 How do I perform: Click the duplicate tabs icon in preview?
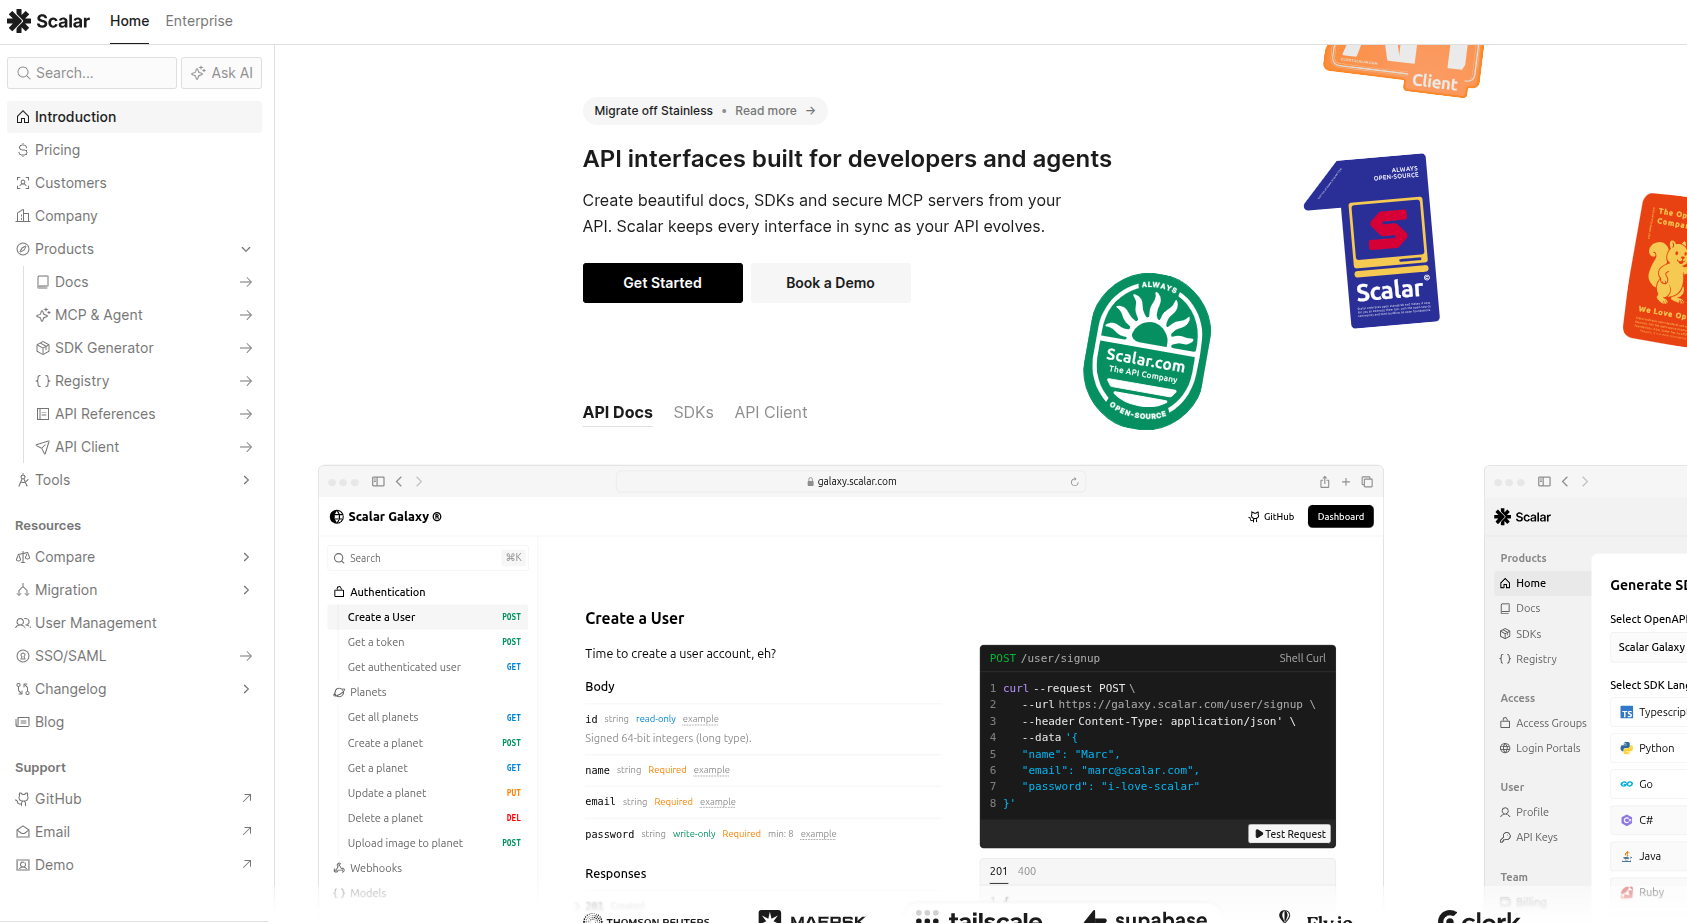(x=1367, y=481)
